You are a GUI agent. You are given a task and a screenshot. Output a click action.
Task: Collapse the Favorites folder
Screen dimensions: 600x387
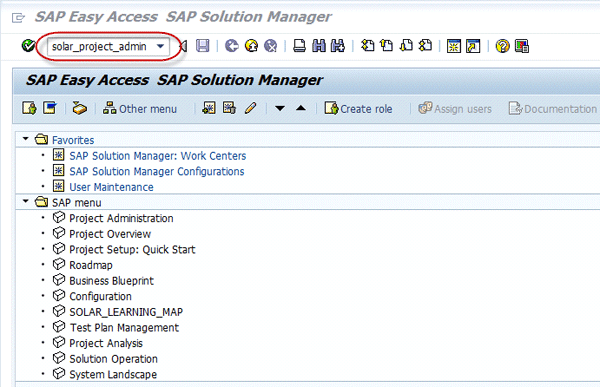coord(26,139)
